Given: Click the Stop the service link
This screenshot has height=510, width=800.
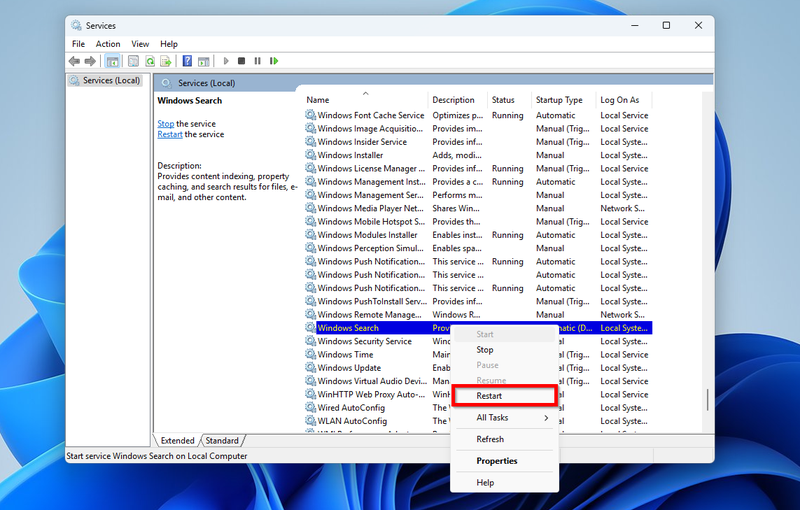Looking at the screenshot, I should [165, 123].
